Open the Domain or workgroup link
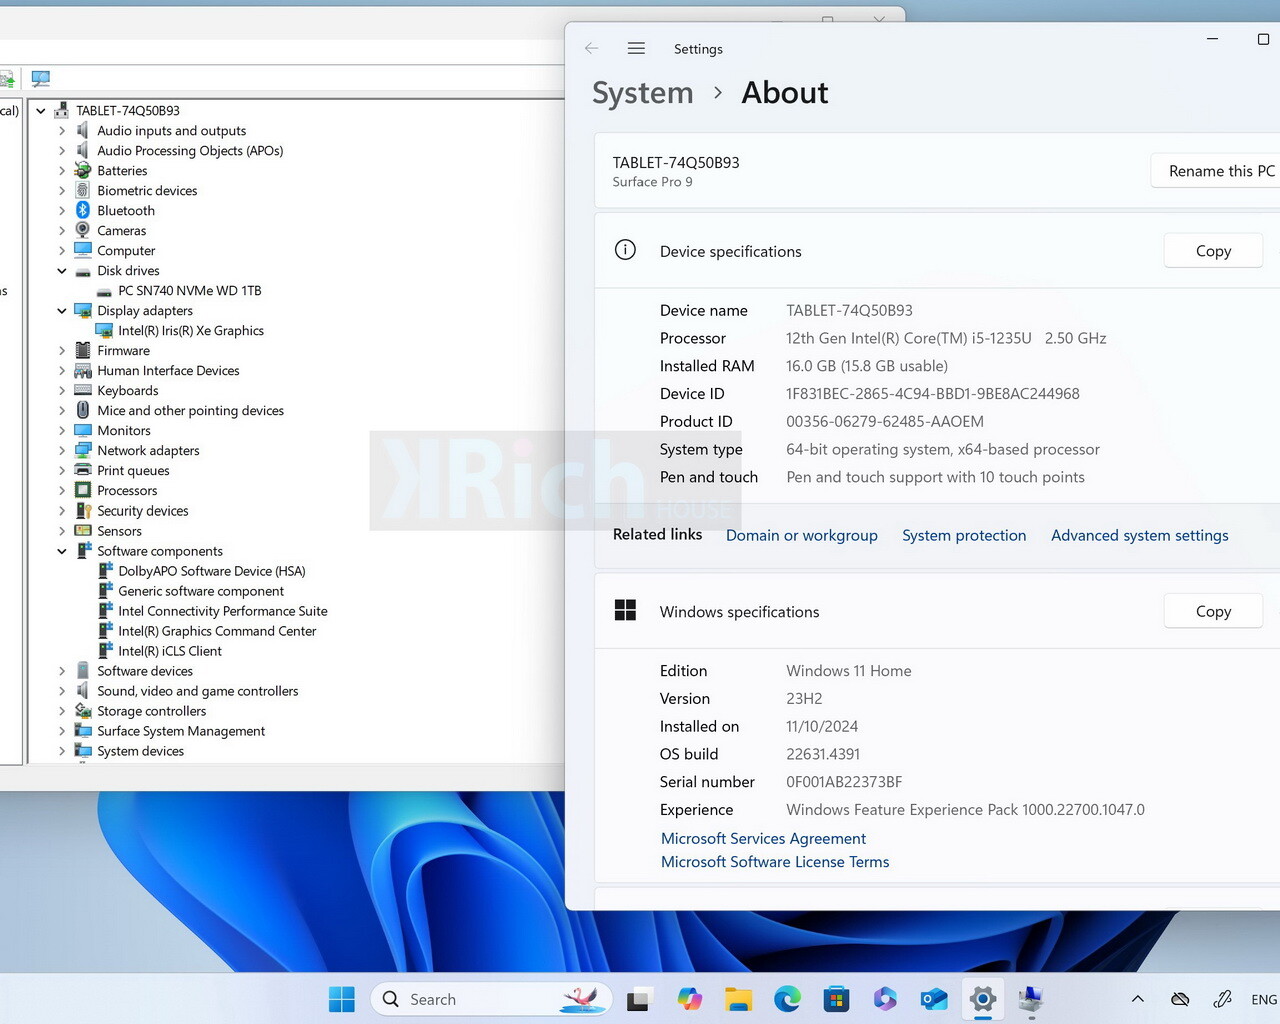The height and width of the screenshot is (1024, 1280). point(802,535)
